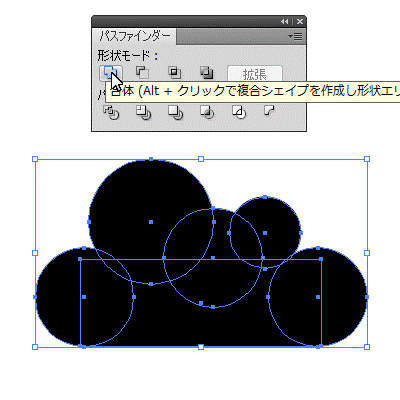Collapse the panel with double-arrow icon
The height and width of the screenshot is (400, 400).
(284, 22)
